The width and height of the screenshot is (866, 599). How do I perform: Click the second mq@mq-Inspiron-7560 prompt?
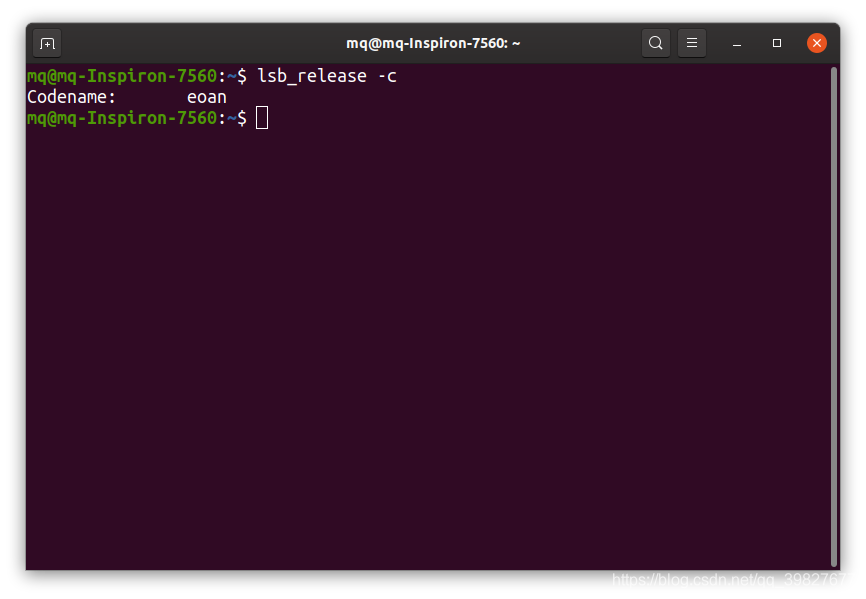[137, 118]
